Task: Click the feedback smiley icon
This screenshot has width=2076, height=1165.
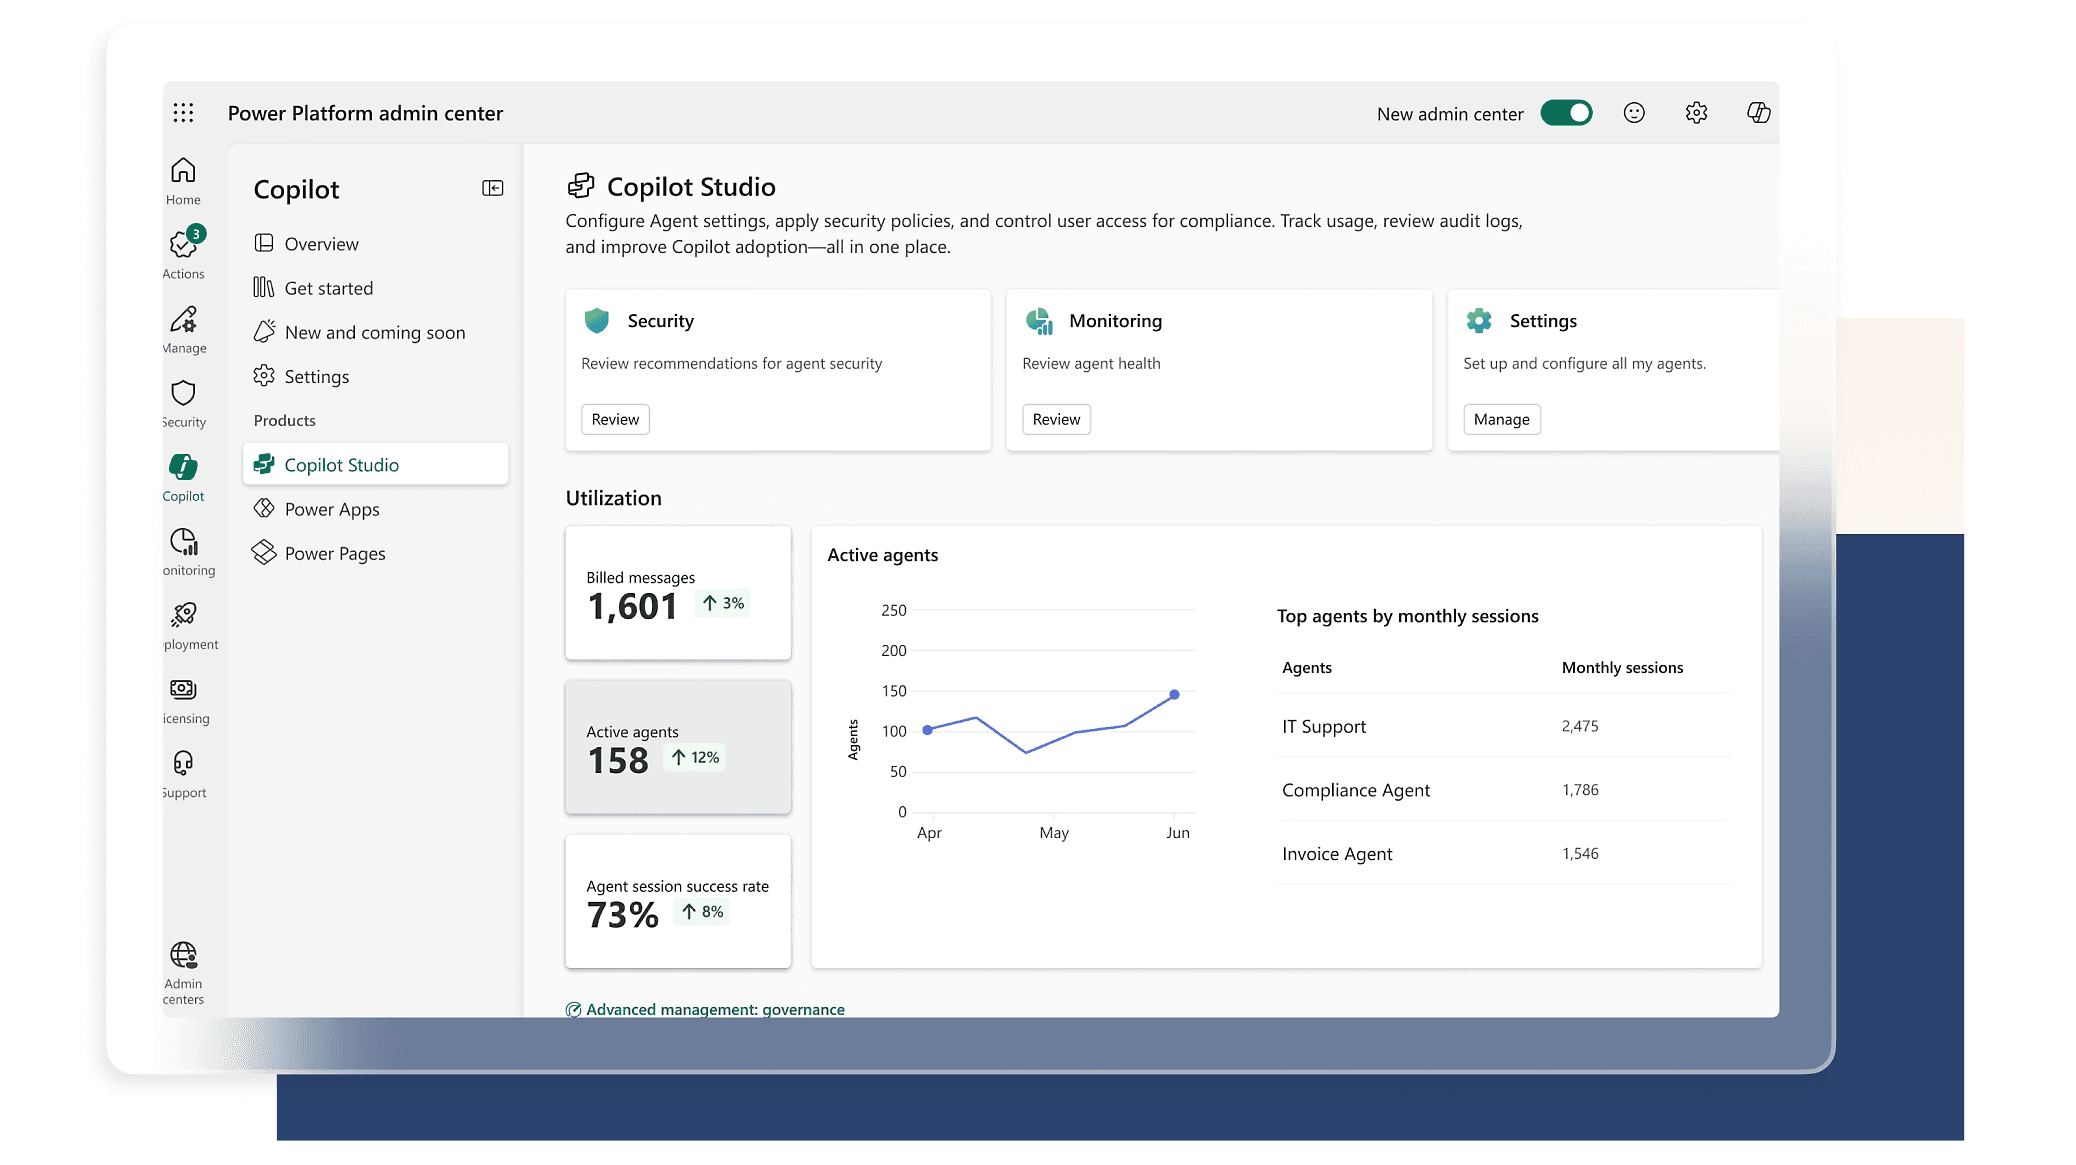Action: (x=1634, y=113)
